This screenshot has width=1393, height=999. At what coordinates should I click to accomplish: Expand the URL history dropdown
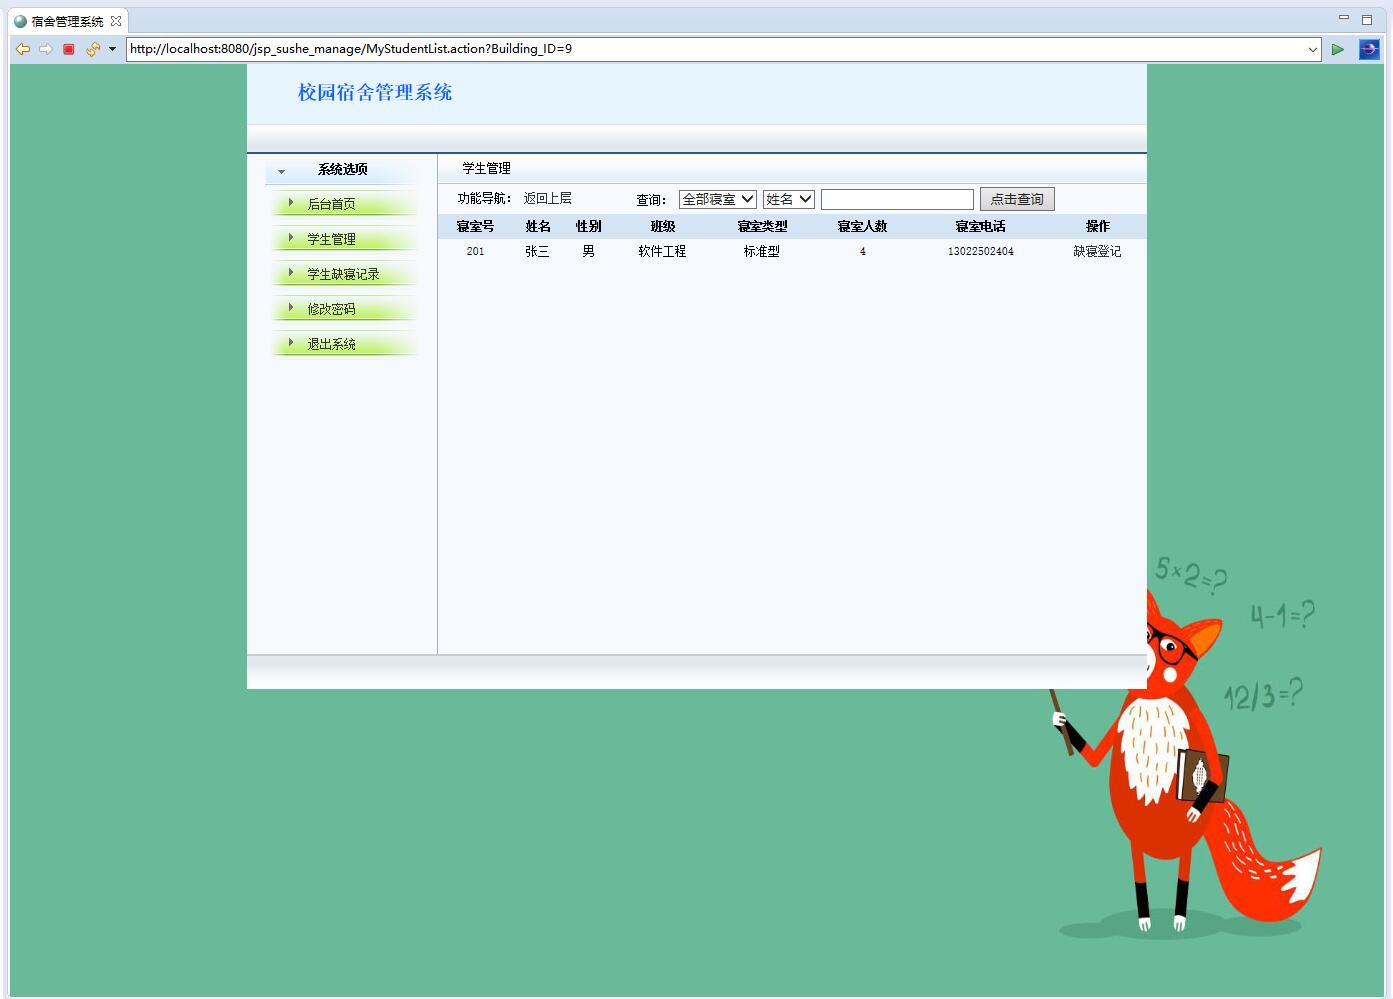(x=1313, y=49)
